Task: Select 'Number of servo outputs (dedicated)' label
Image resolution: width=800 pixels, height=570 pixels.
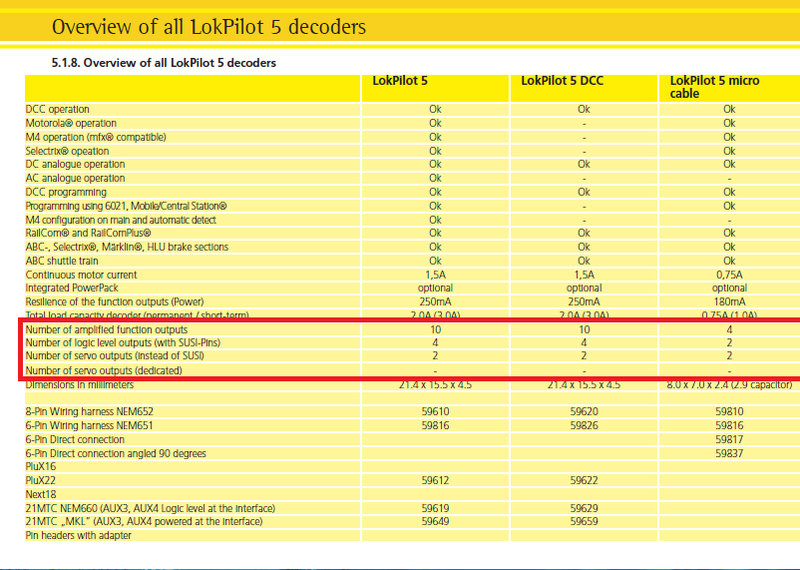Action: click(104, 370)
